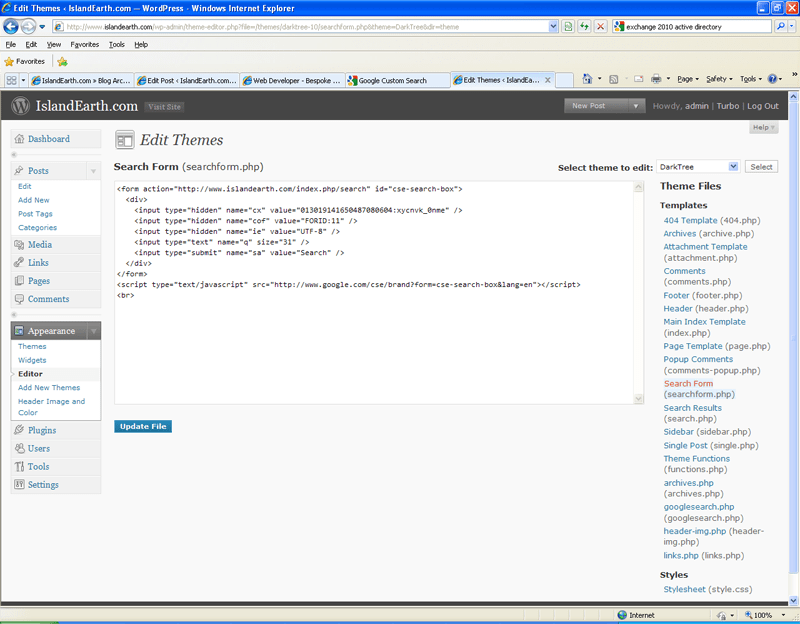Click the Media library icon
Image resolution: width=800 pixels, height=624 pixels.
pos(21,243)
